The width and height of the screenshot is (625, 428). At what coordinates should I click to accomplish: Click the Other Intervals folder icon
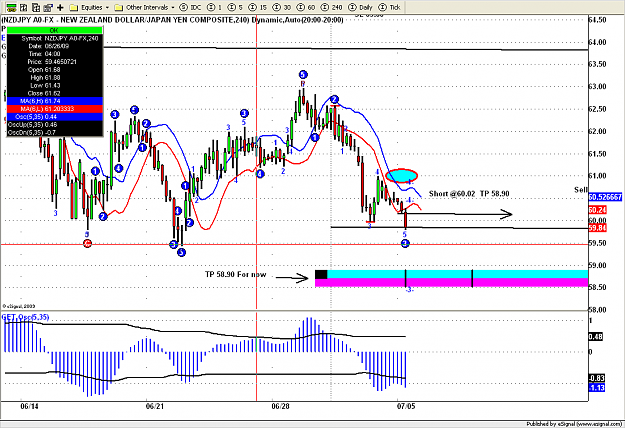click(x=118, y=7)
